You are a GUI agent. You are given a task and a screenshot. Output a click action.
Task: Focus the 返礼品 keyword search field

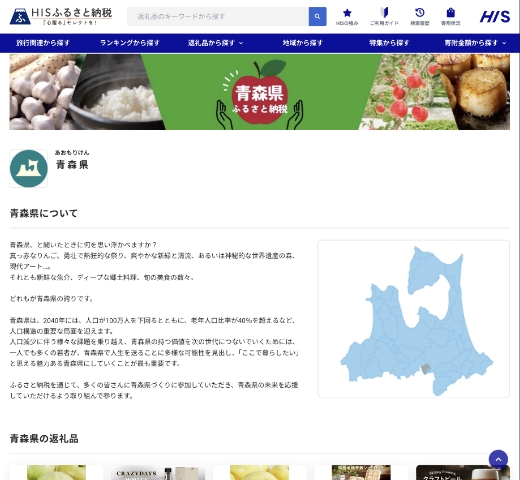(218, 16)
